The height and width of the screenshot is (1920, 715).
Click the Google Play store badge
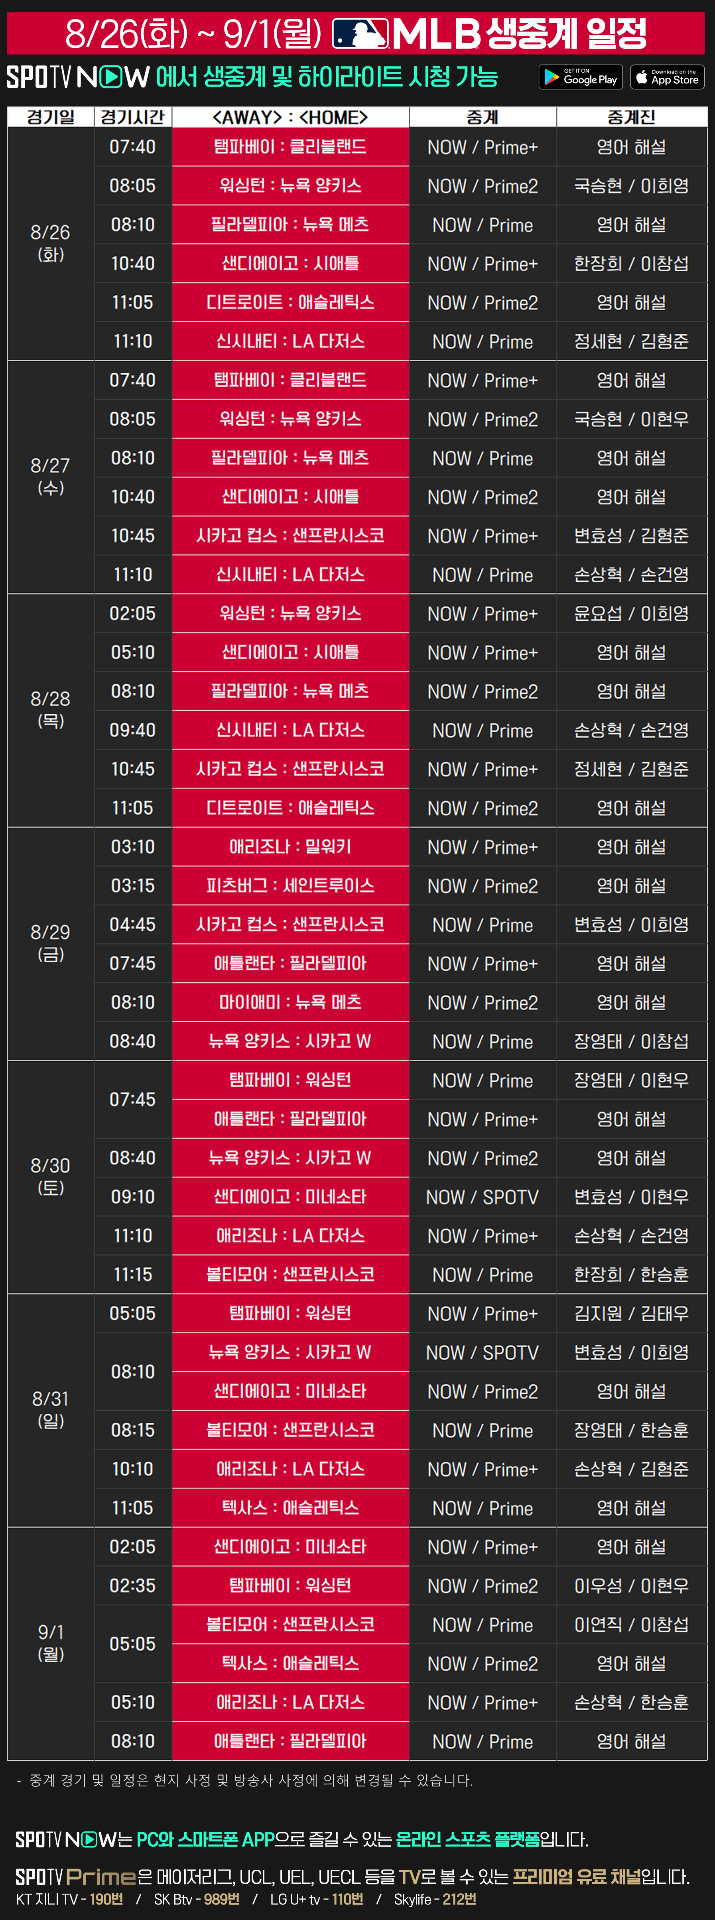pyautogui.click(x=581, y=77)
